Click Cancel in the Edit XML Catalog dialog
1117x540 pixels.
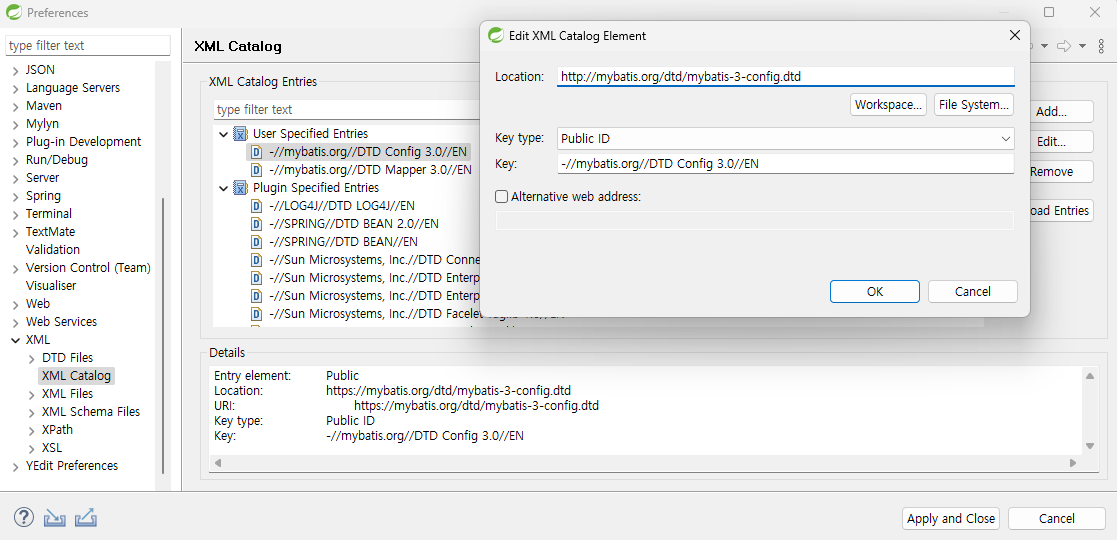coord(972,291)
